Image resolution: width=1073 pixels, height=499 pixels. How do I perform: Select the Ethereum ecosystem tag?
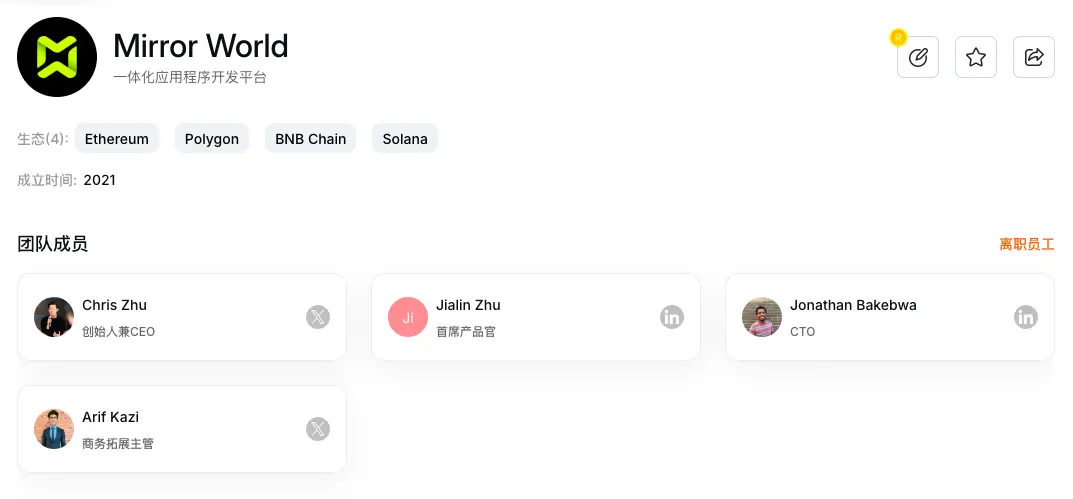click(117, 139)
